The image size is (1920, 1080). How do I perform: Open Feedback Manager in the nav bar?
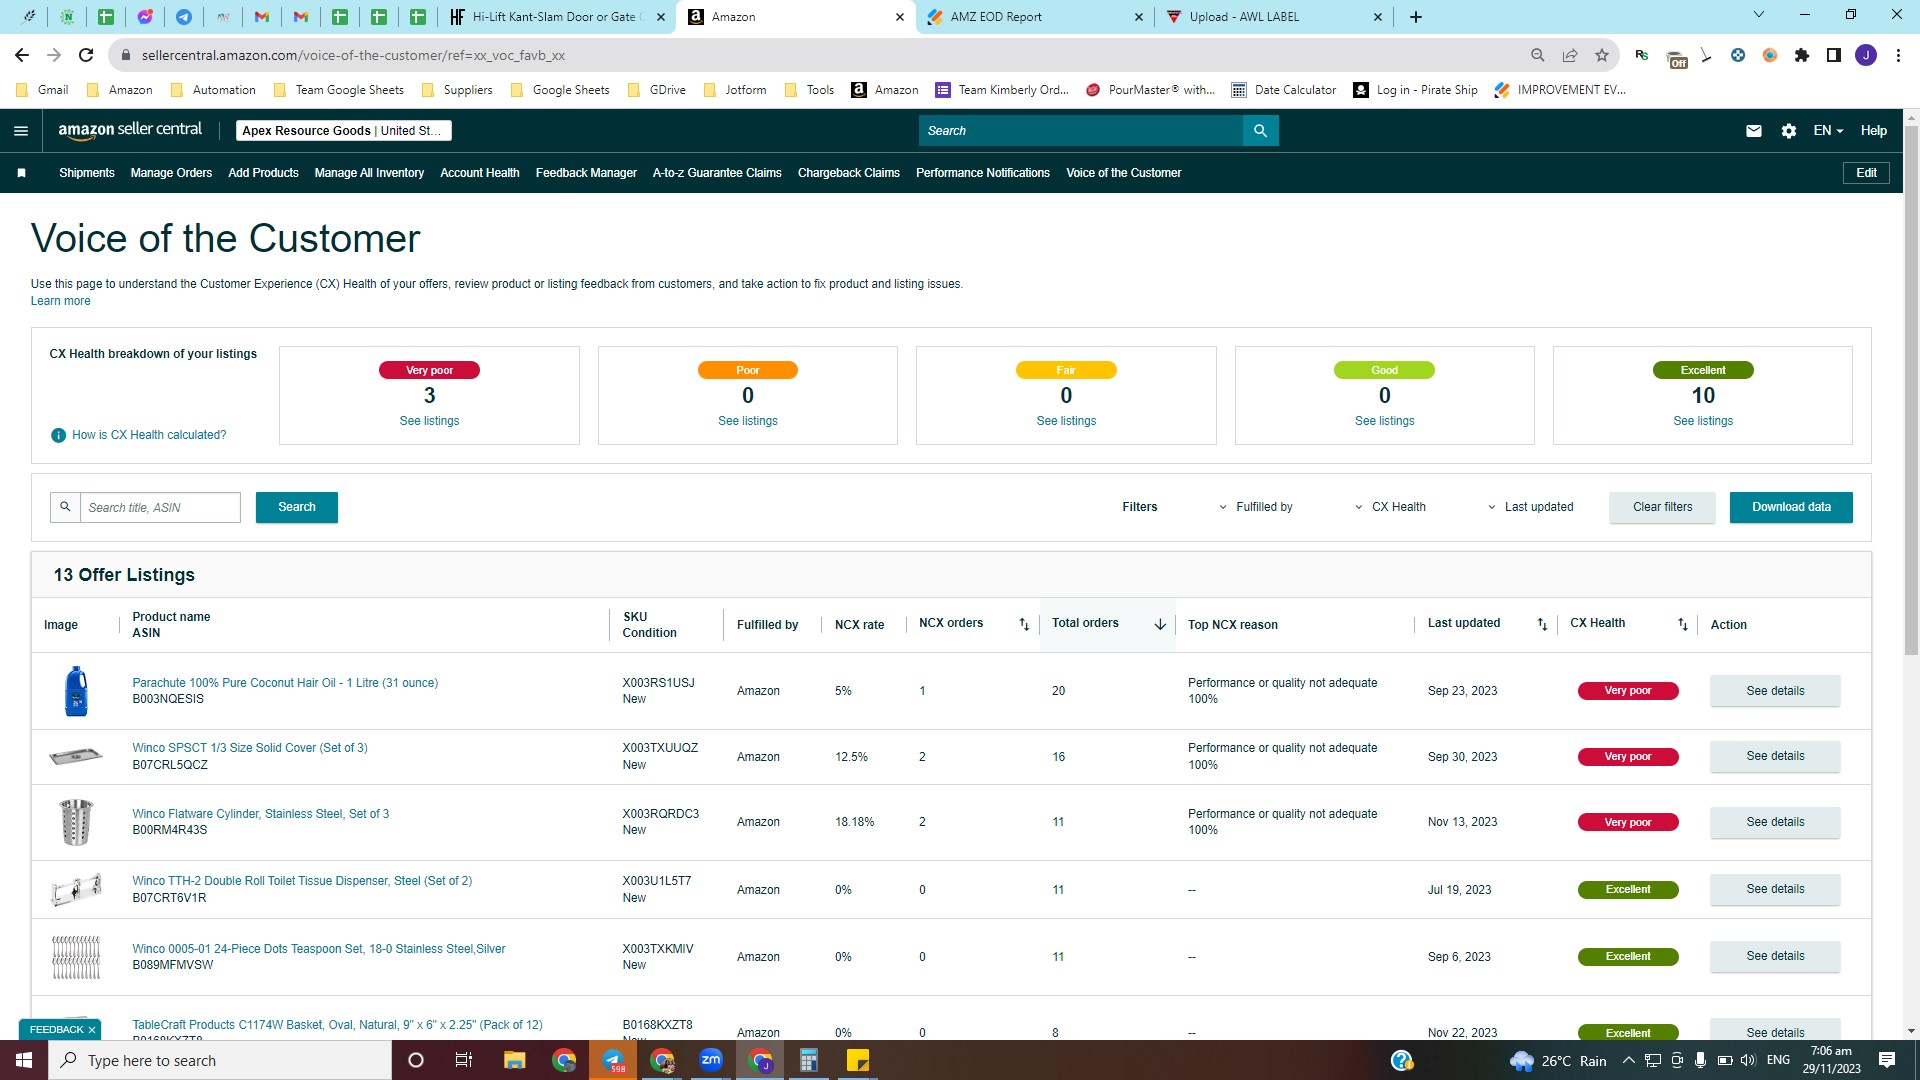tap(586, 173)
